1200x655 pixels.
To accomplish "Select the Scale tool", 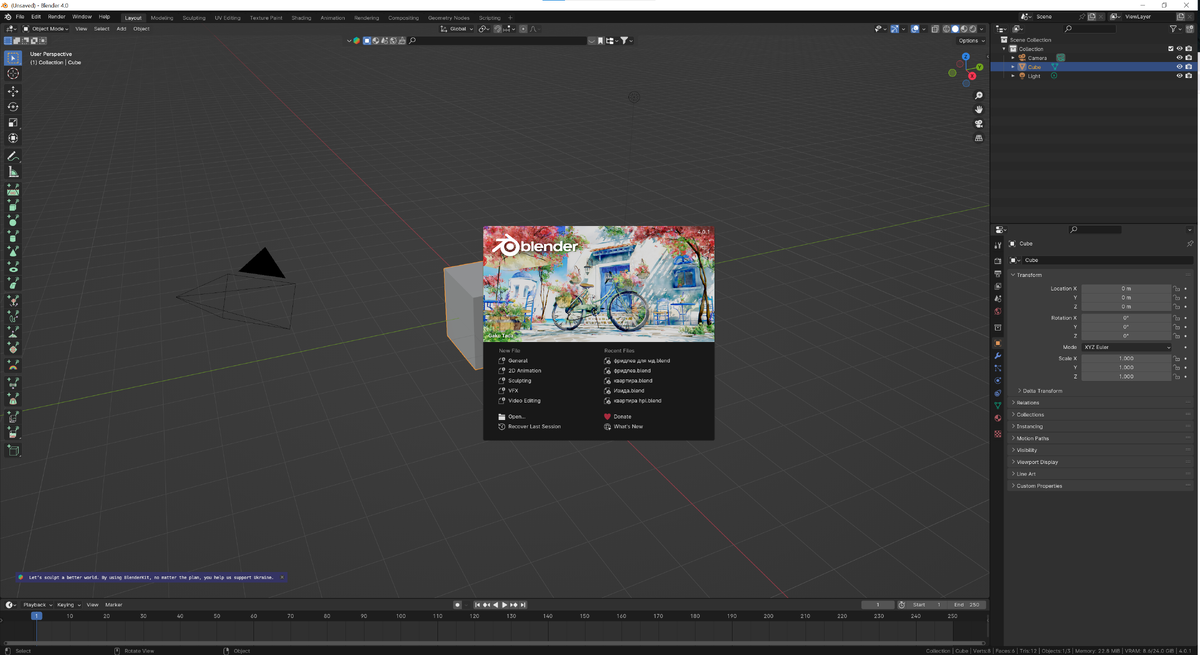I will (x=13, y=123).
